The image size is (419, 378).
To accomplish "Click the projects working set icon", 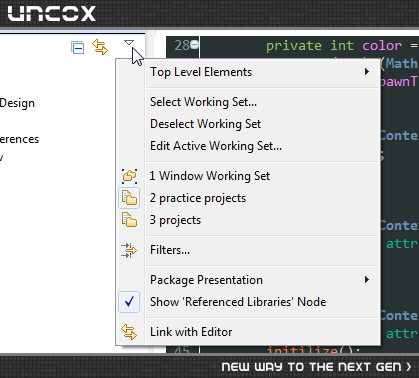I will click(129, 220).
